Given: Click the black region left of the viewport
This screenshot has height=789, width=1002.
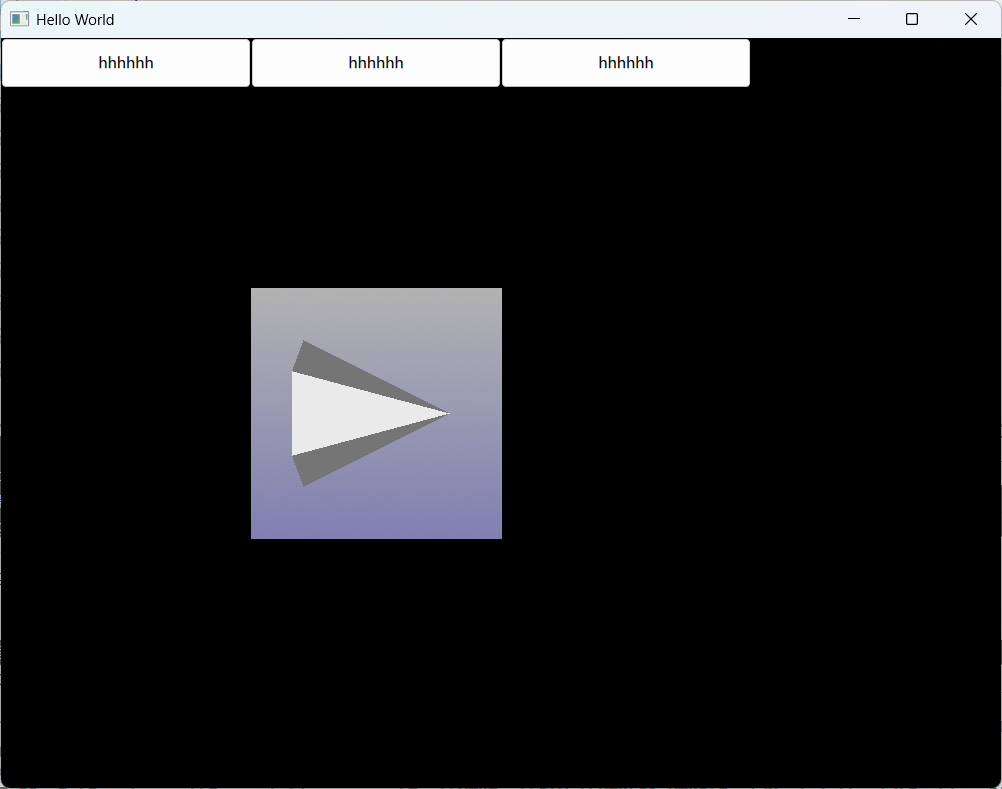Looking at the screenshot, I should [x=120, y=413].
